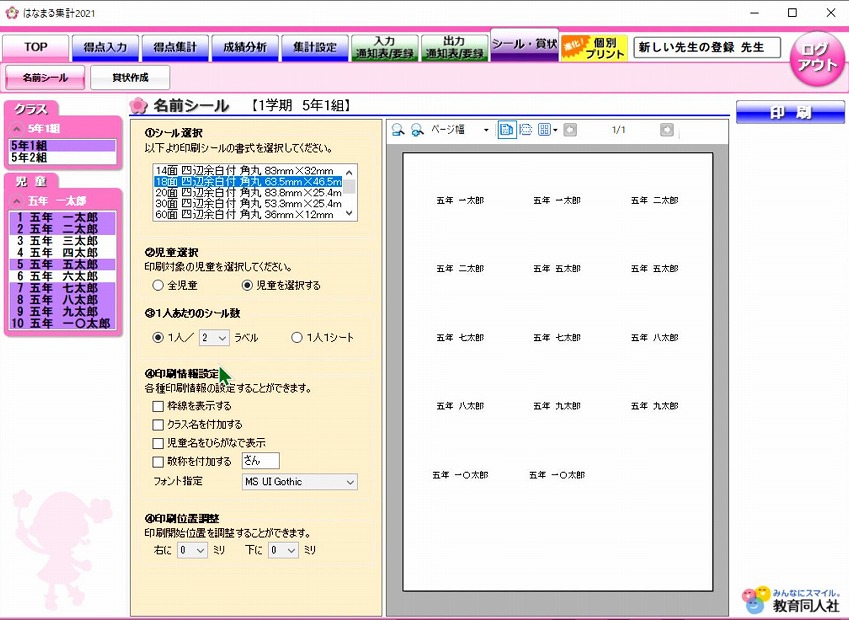
Task: Select student 5 五年 五太郎
Action: 63,264
